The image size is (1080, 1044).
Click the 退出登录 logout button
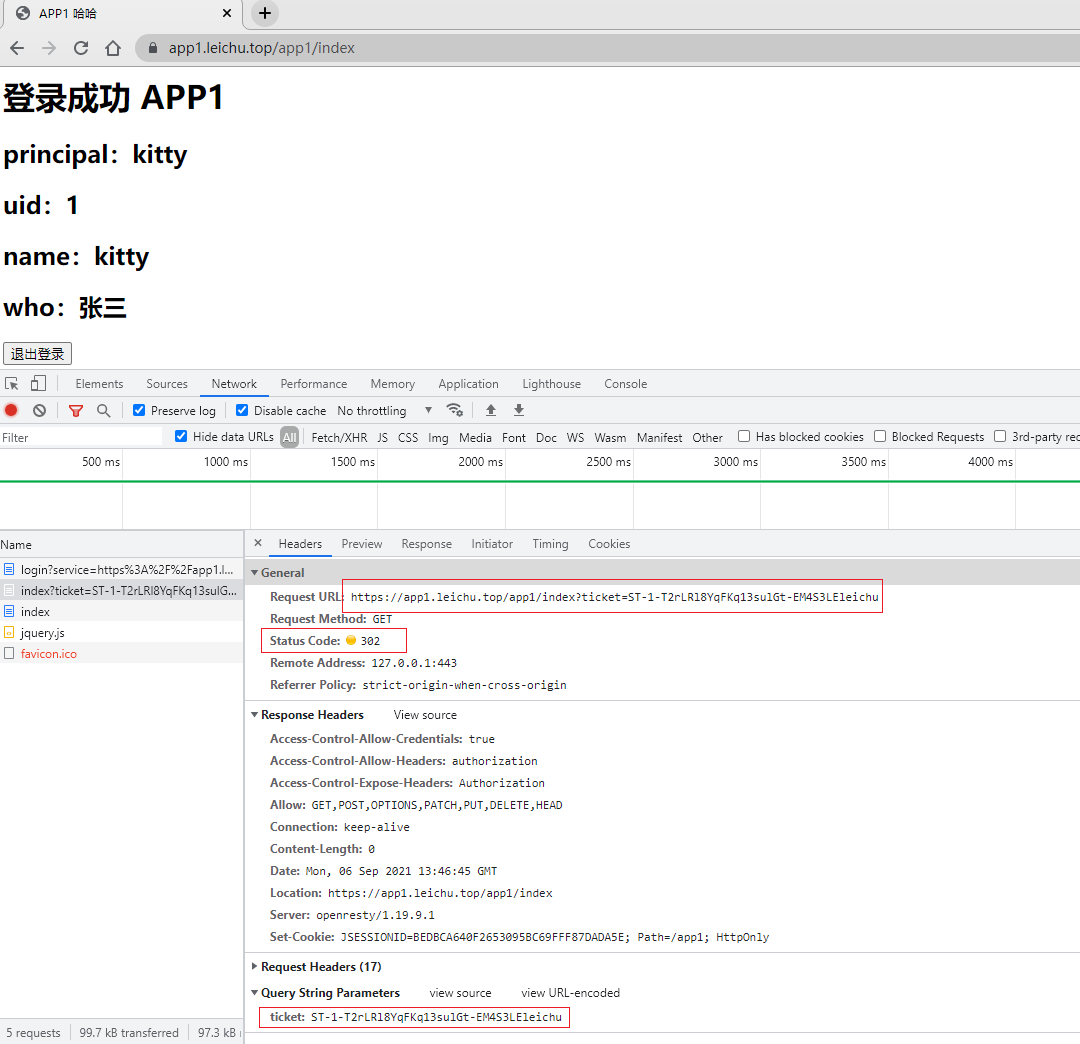pos(38,354)
